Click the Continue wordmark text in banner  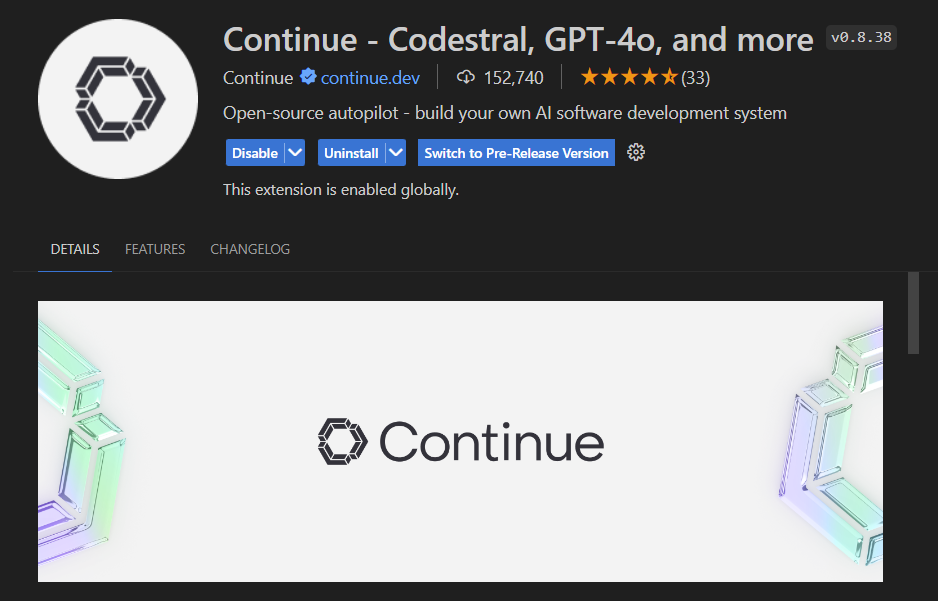(x=491, y=442)
